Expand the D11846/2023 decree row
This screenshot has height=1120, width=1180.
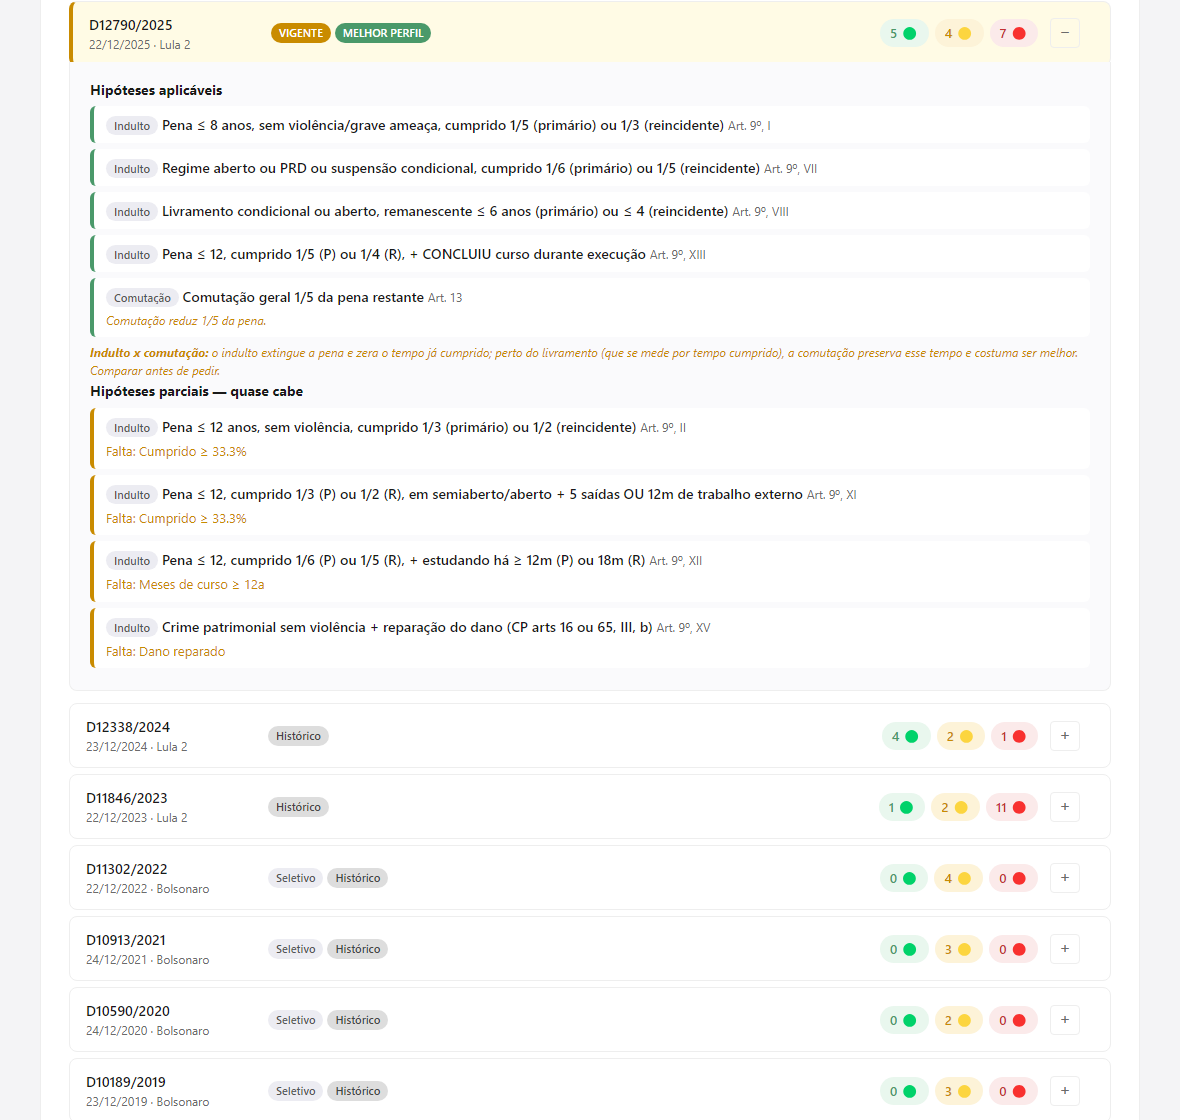pyautogui.click(x=1064, y=807)
